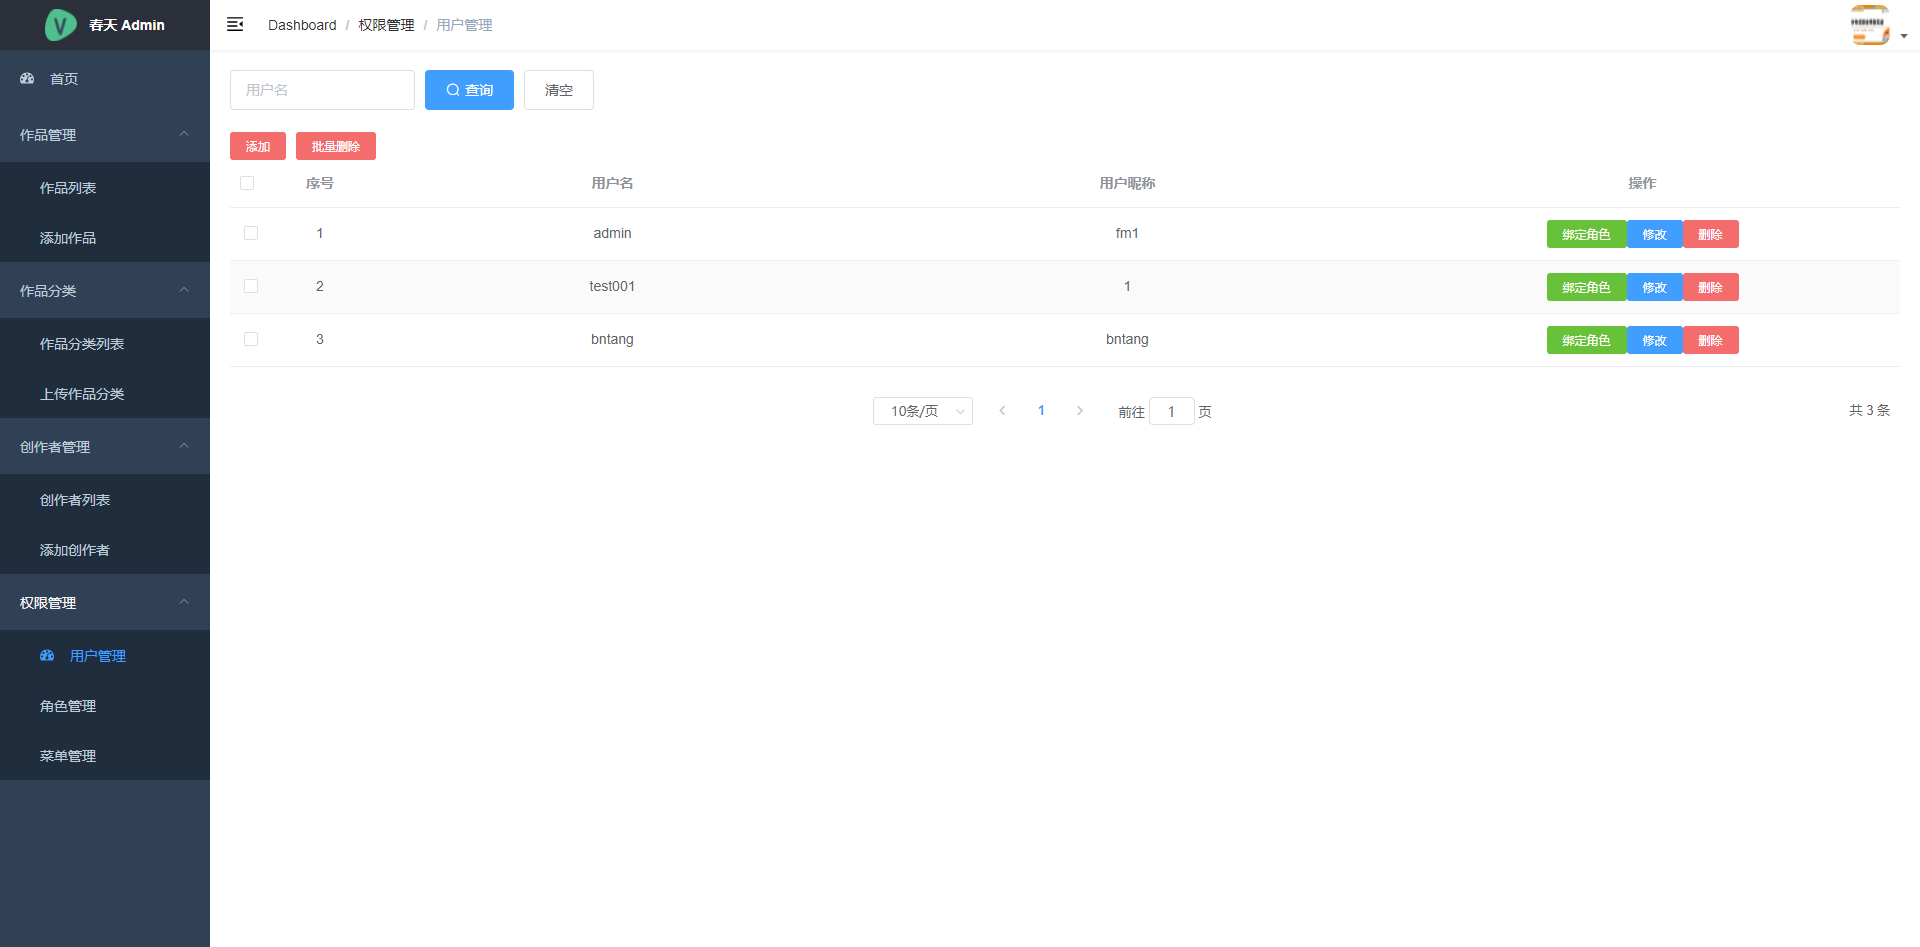Screen dimensions: 1920x947
Task: Click the 权限管理 breadcrumb
Action: pyautogui.click(x=386, y=25)
